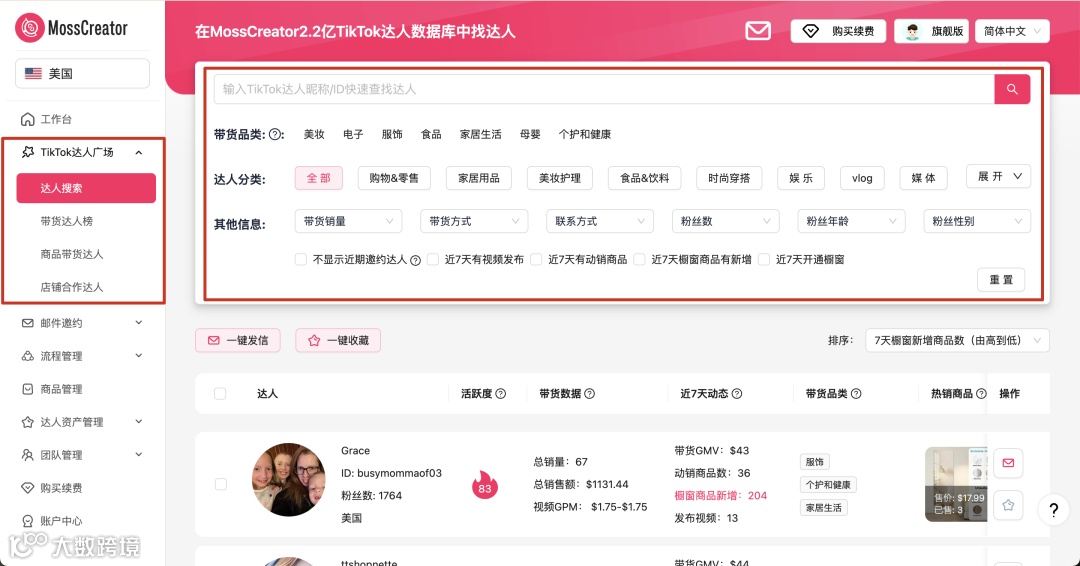Click the 旗舰版 user avatar
Screen dimensions: 1080x566
(913, 31)
